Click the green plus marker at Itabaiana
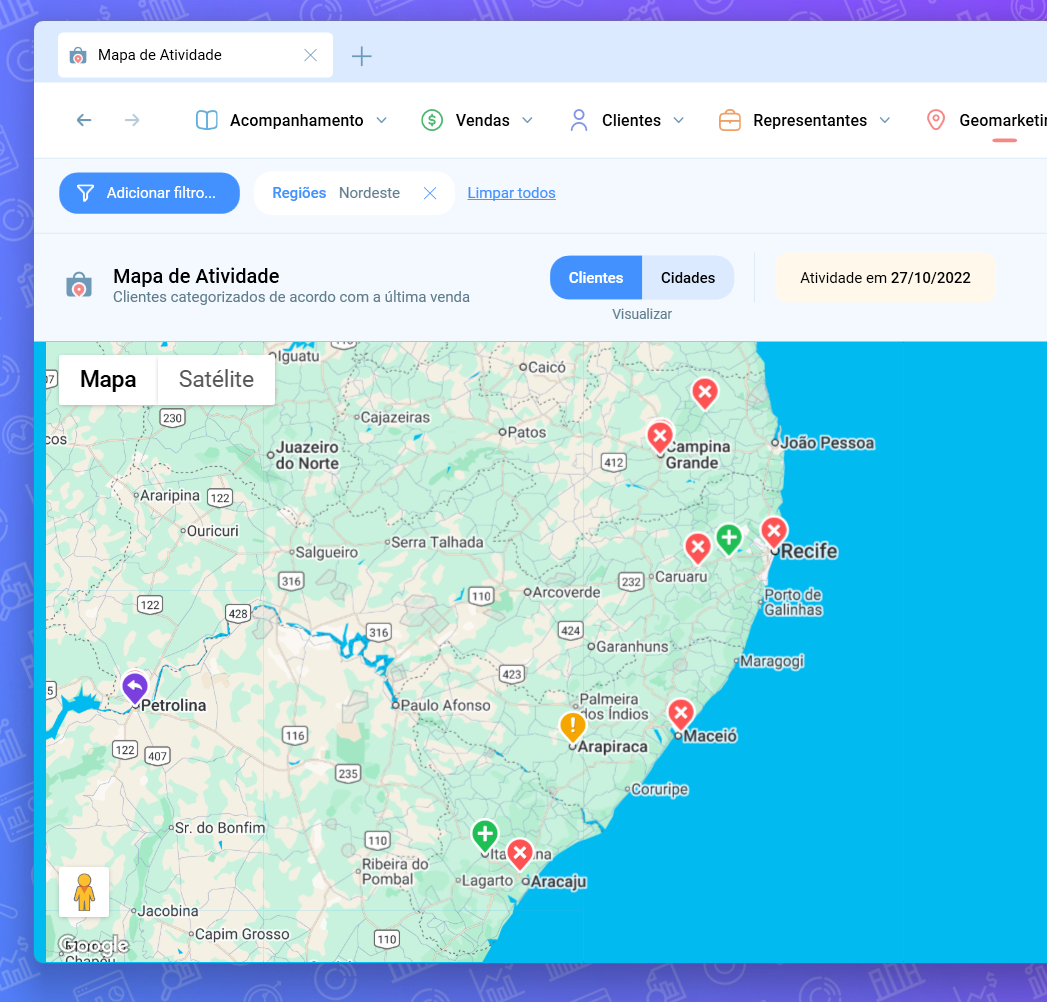1047x1002 pixels. point(485,836)
